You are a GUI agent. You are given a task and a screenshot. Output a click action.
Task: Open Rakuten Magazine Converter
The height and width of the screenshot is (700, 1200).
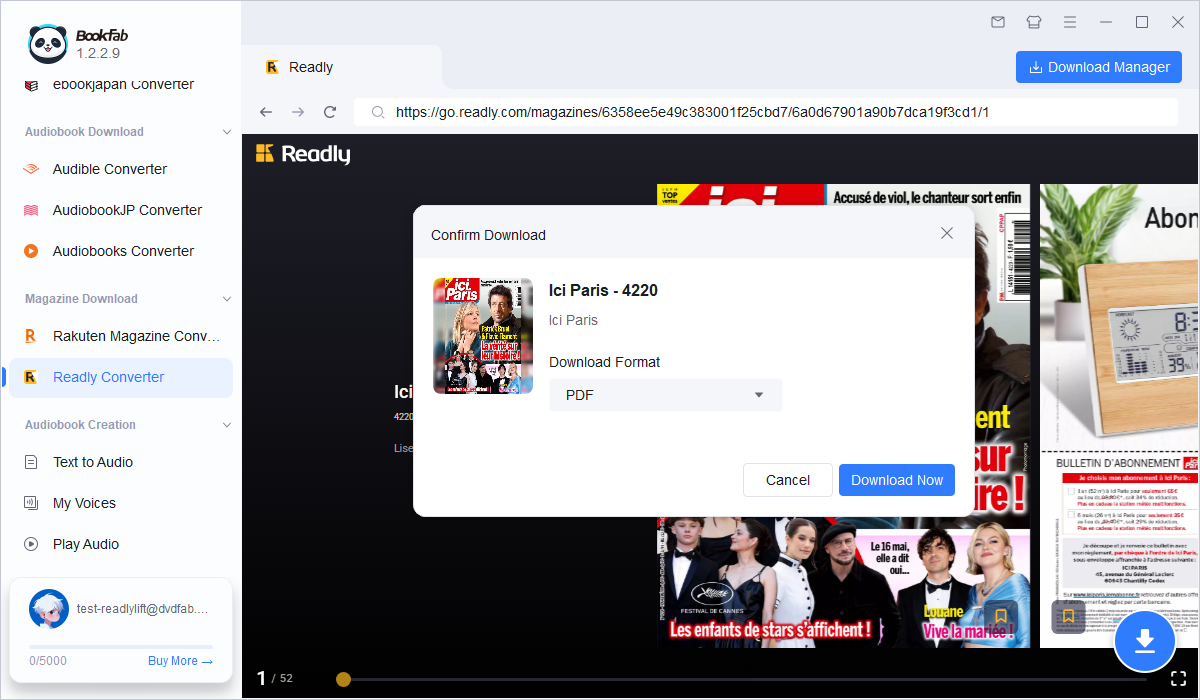121,336
